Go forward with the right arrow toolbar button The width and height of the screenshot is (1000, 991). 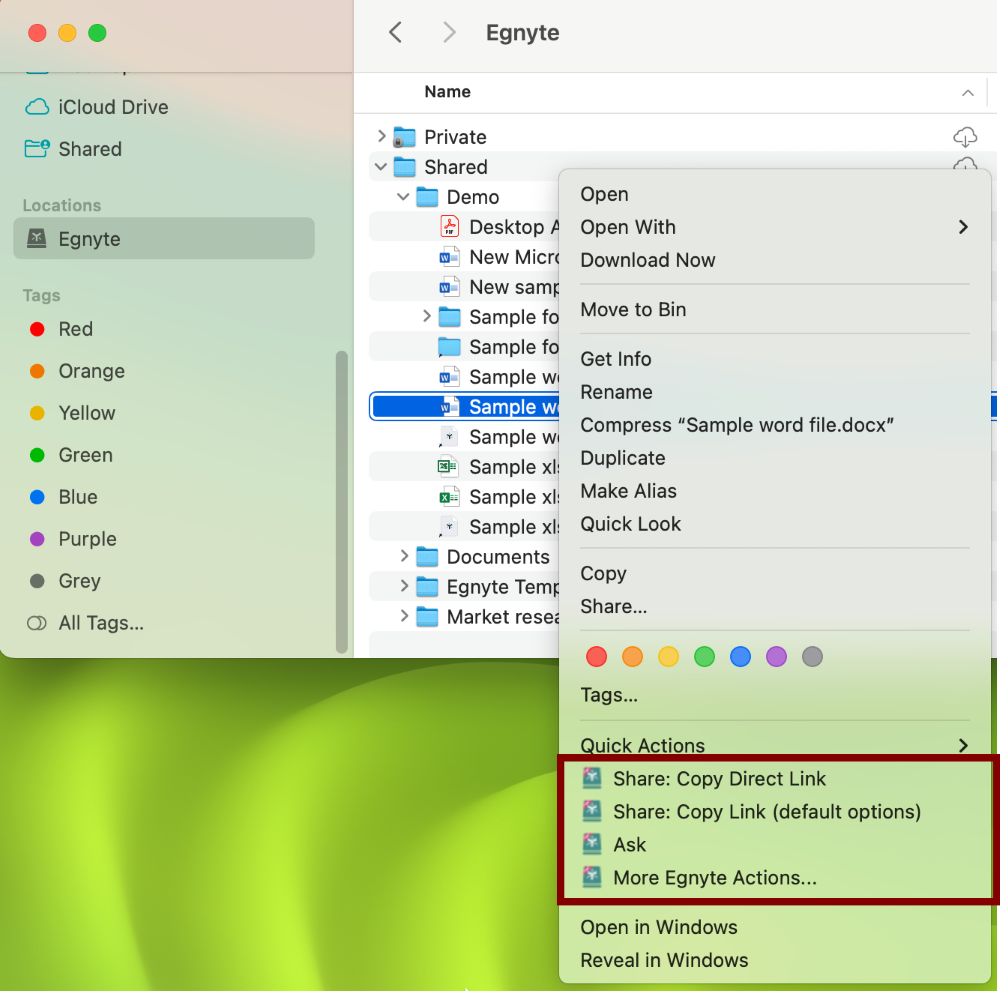pyautogui.click(x=450, y=32)
